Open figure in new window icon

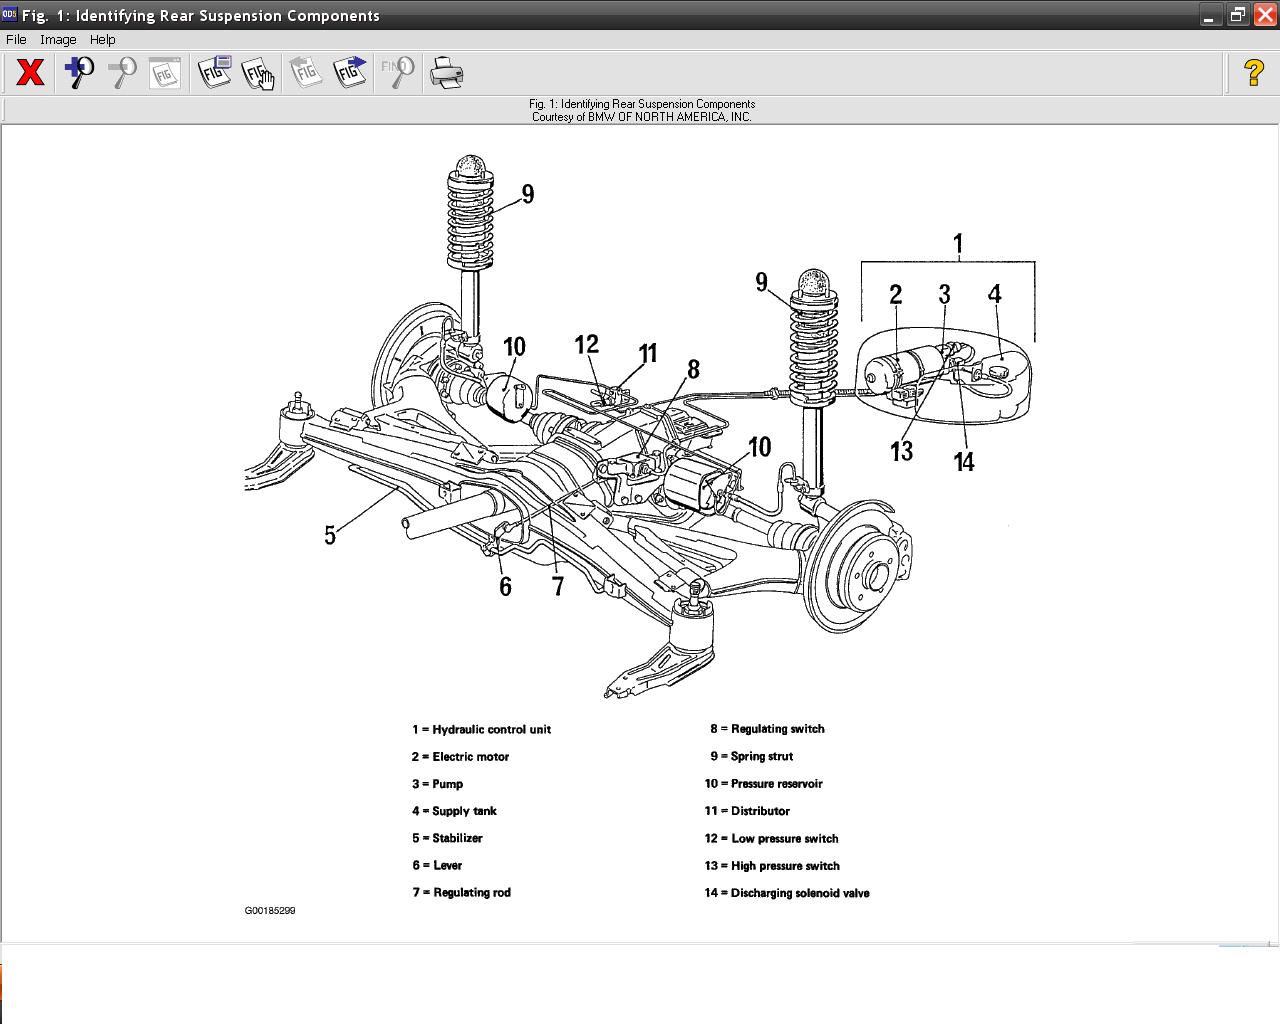215,73
